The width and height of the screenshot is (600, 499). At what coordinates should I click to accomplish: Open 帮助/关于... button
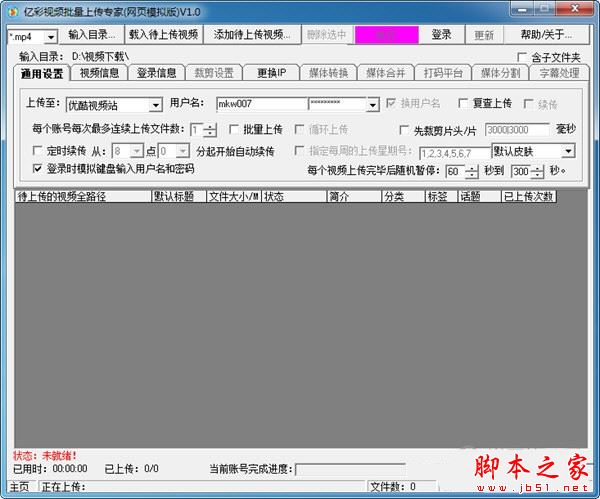[x=546, y=35]
